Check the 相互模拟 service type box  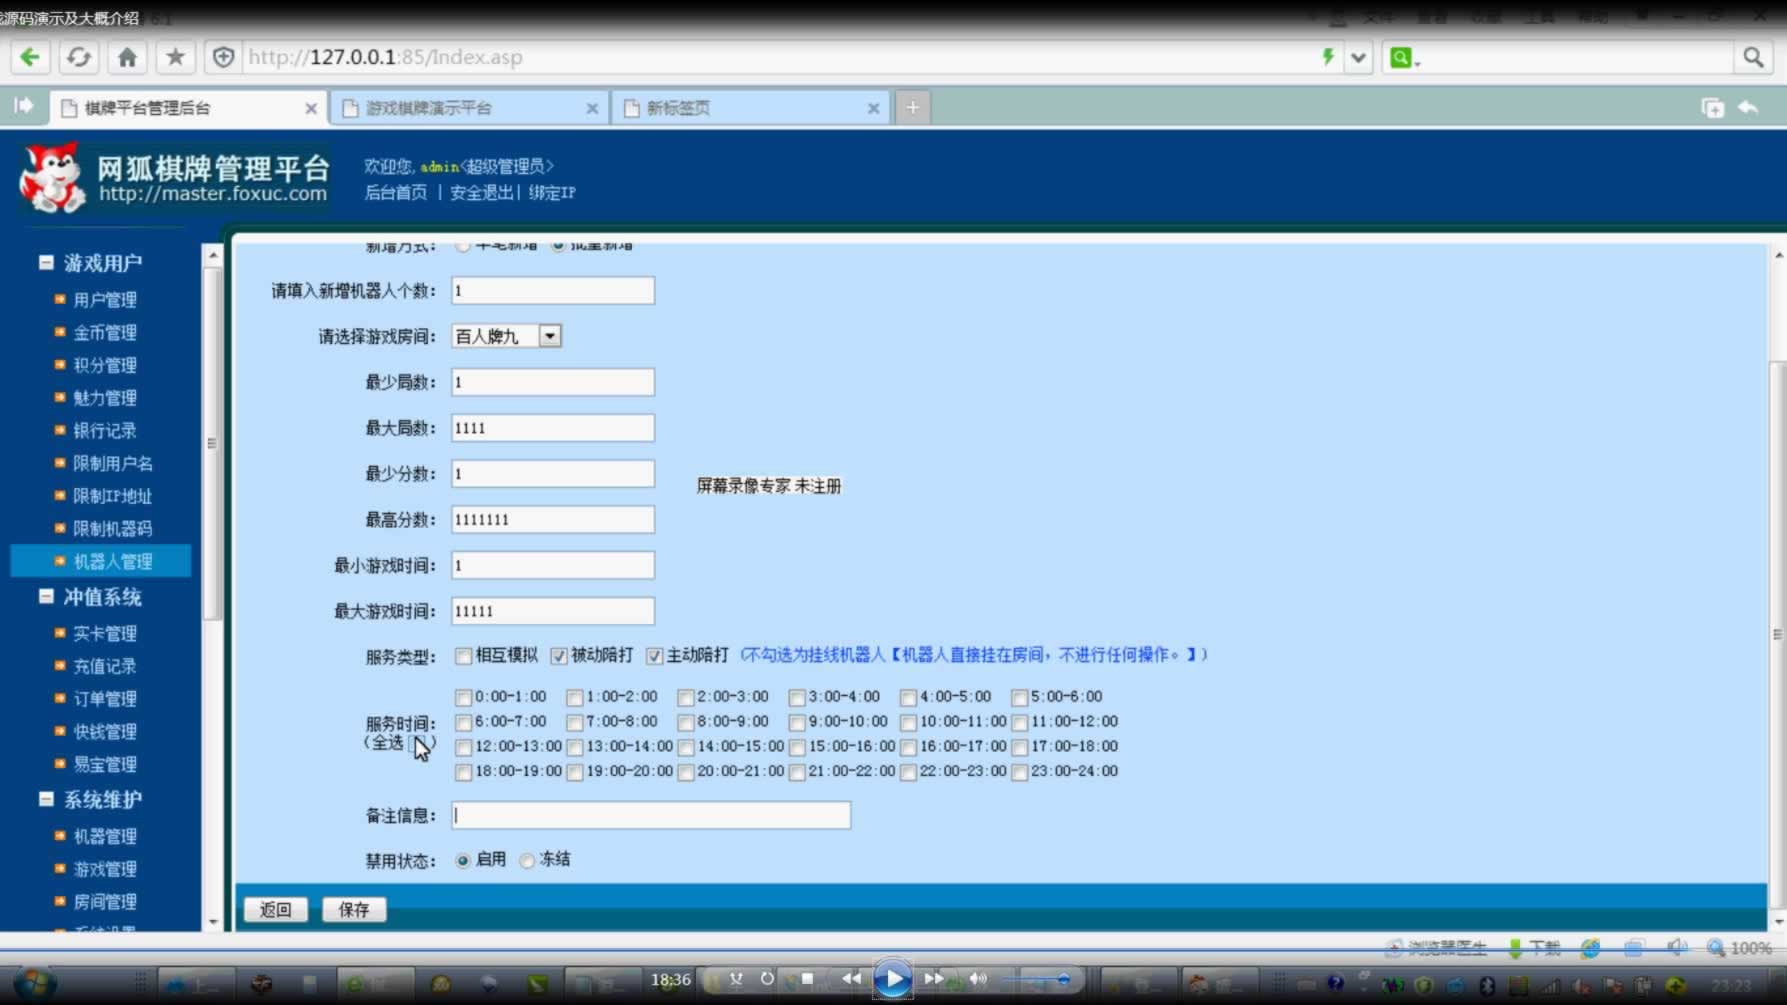pos(463,656)
